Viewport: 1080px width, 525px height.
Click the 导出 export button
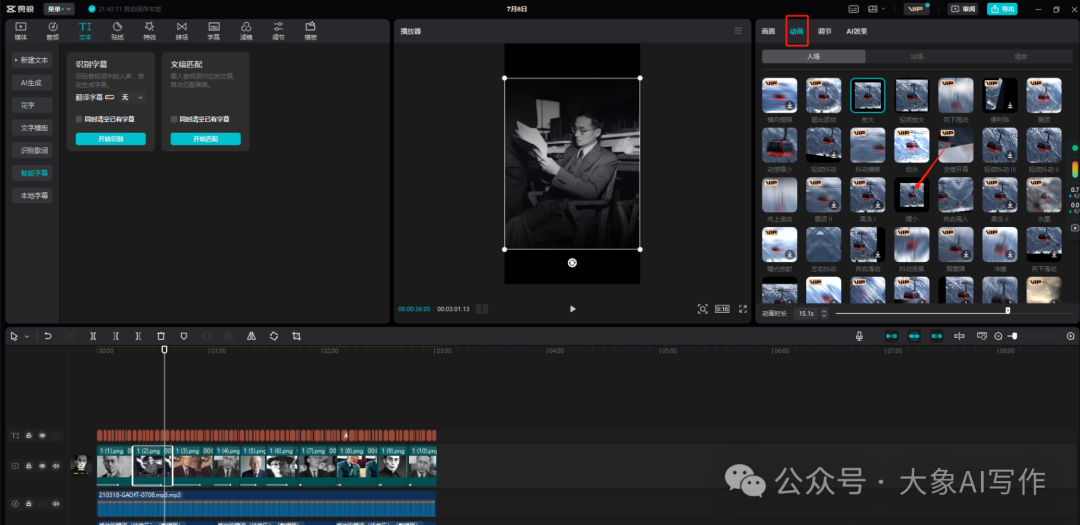click(1002, 9)
